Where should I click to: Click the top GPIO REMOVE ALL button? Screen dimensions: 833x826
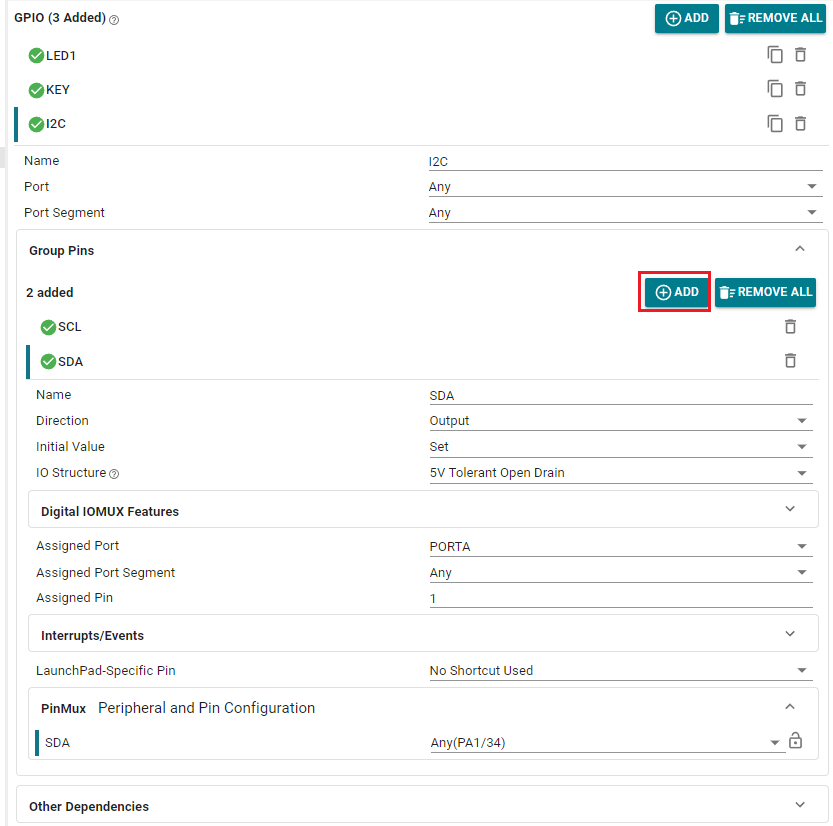click(775, 18)
